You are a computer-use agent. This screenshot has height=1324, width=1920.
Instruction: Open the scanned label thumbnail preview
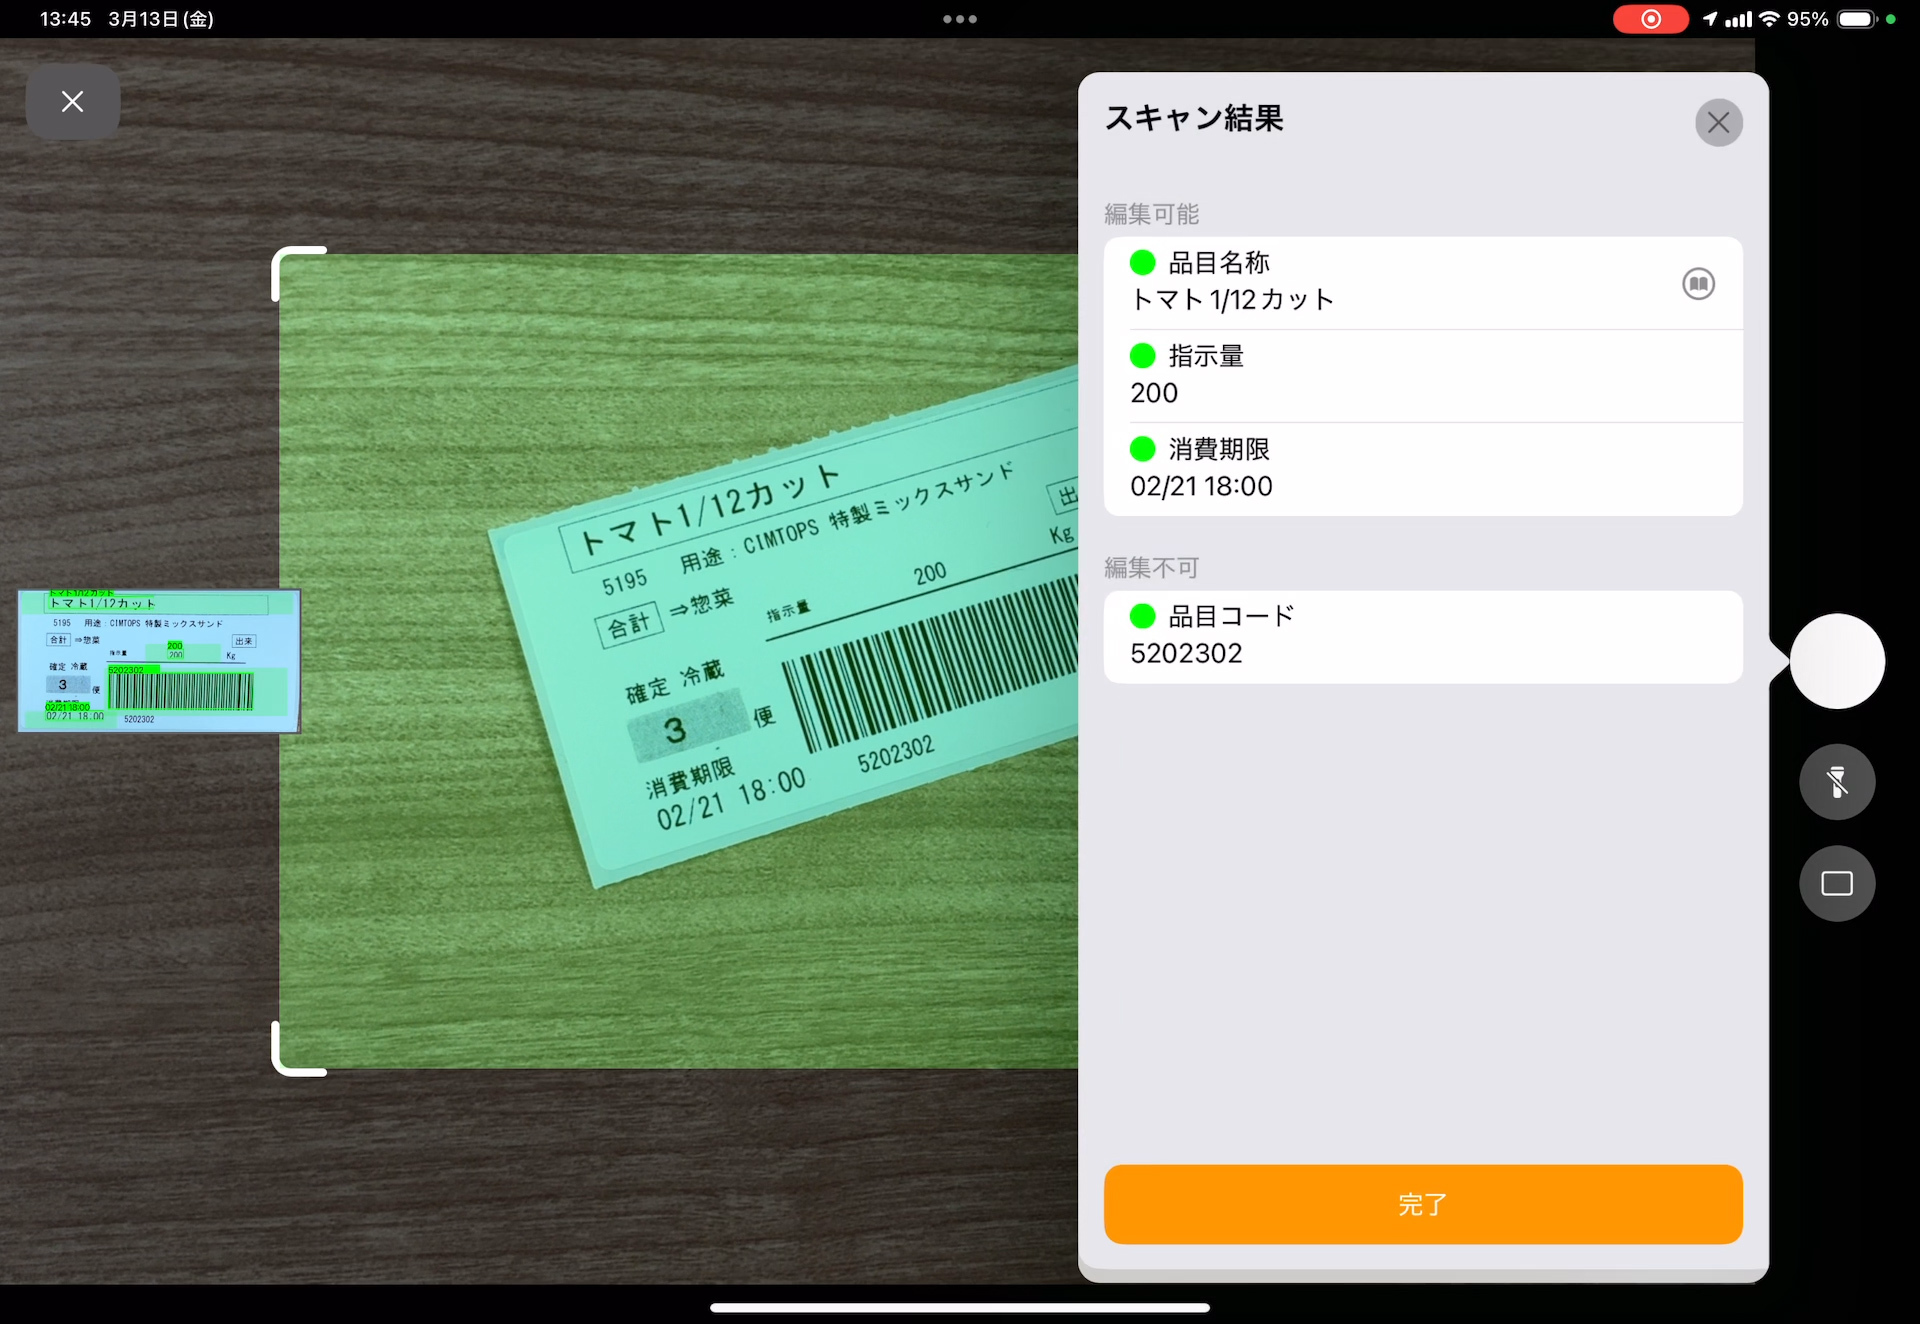pyautogui.click(x=159, y=661)
